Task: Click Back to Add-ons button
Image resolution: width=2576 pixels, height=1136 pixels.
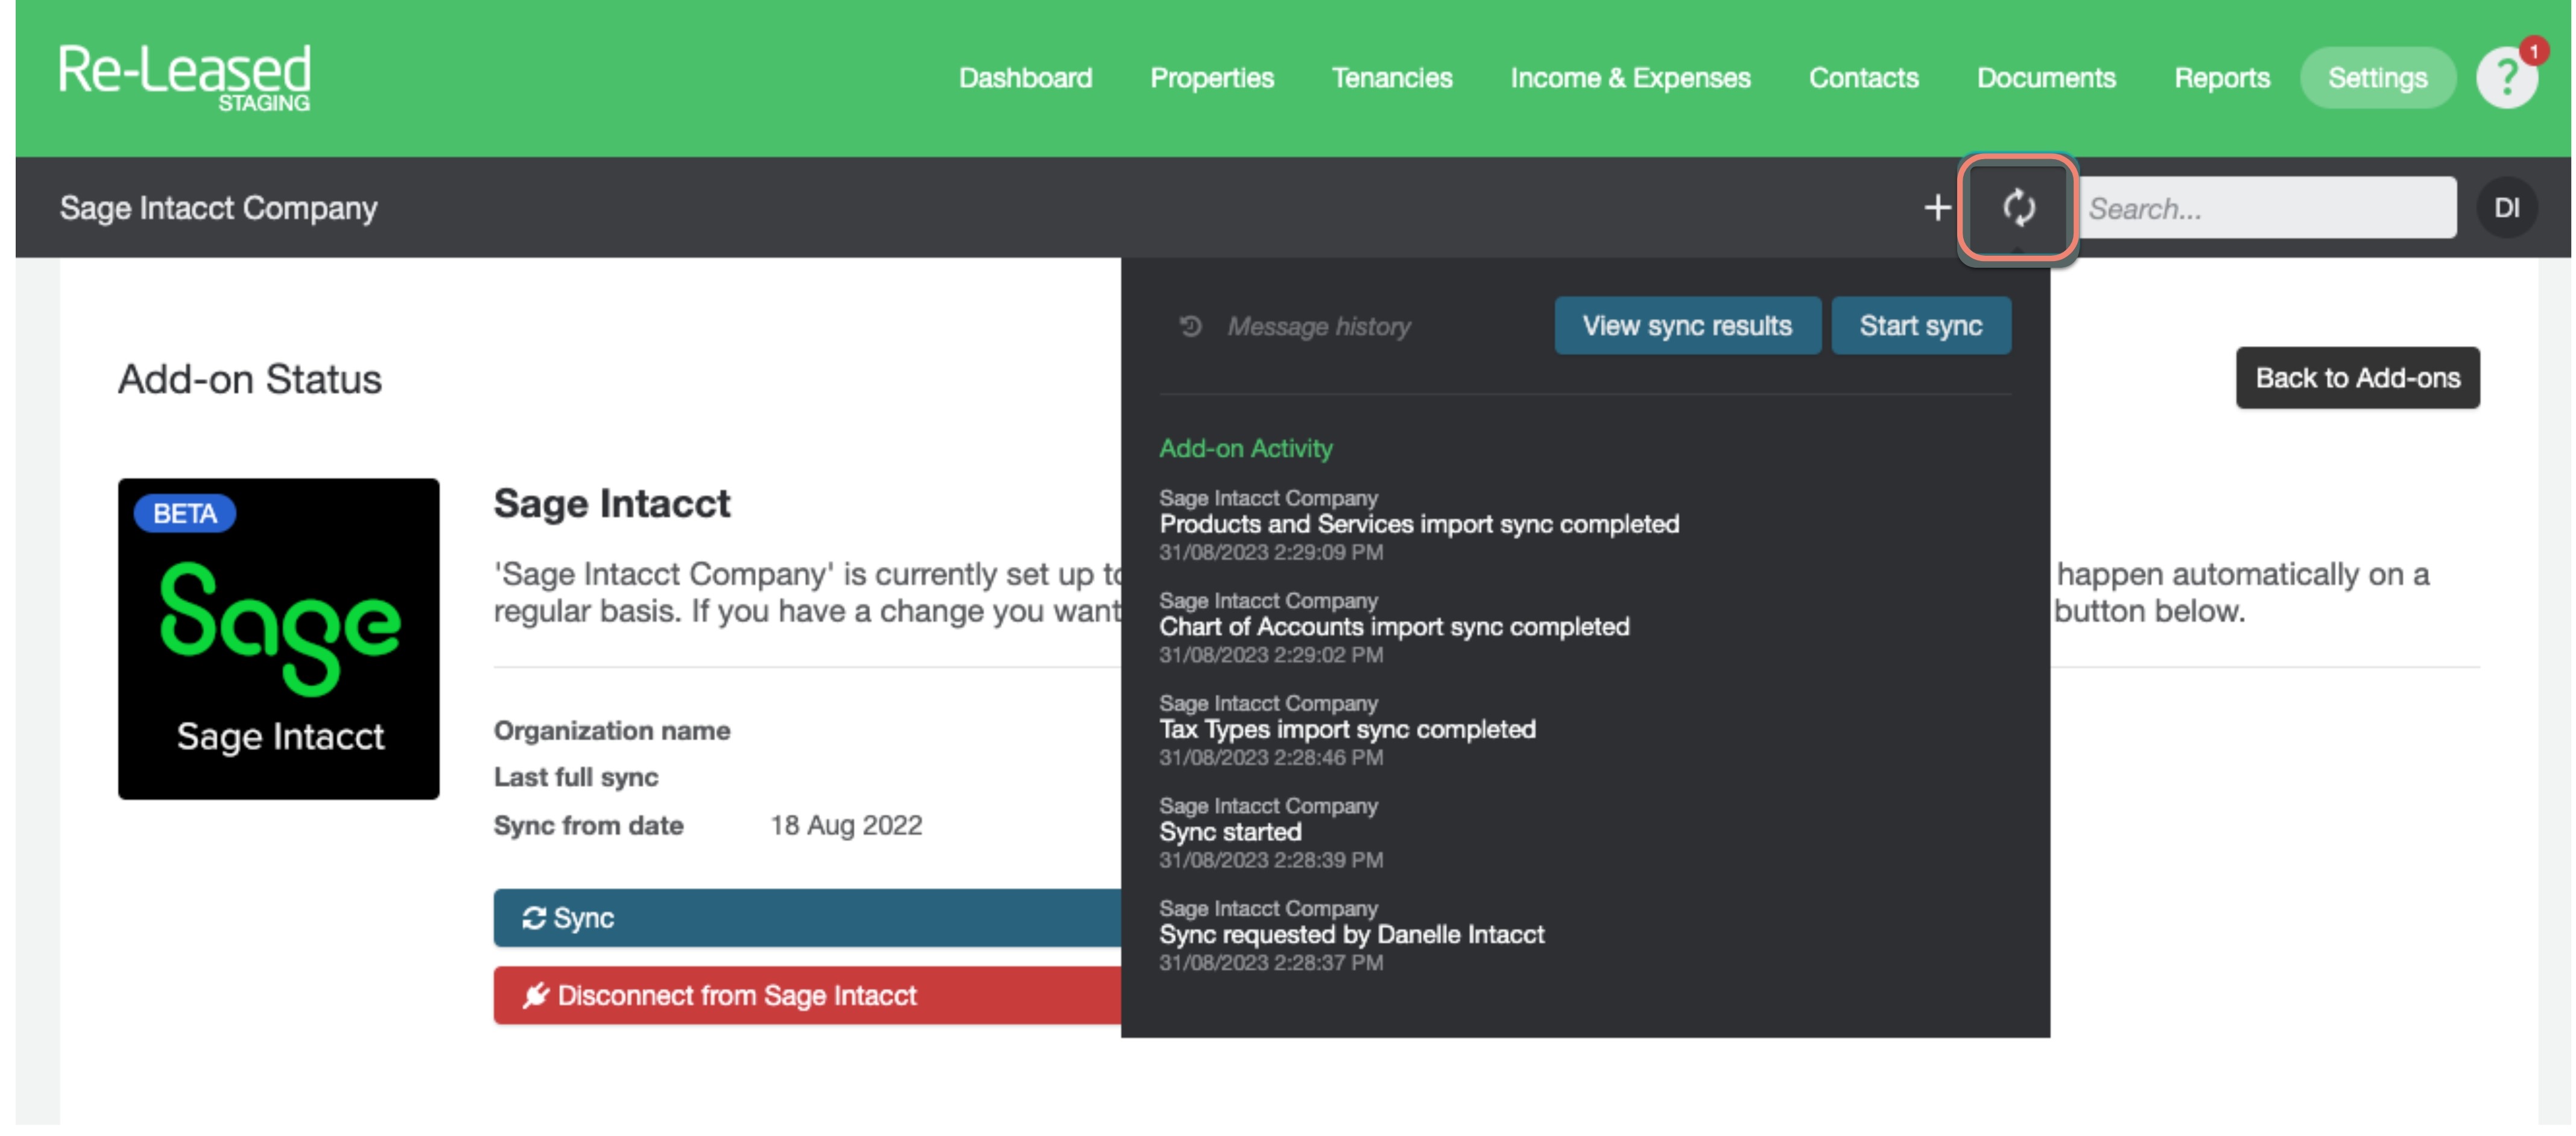Action: (x=2357, y=378)
